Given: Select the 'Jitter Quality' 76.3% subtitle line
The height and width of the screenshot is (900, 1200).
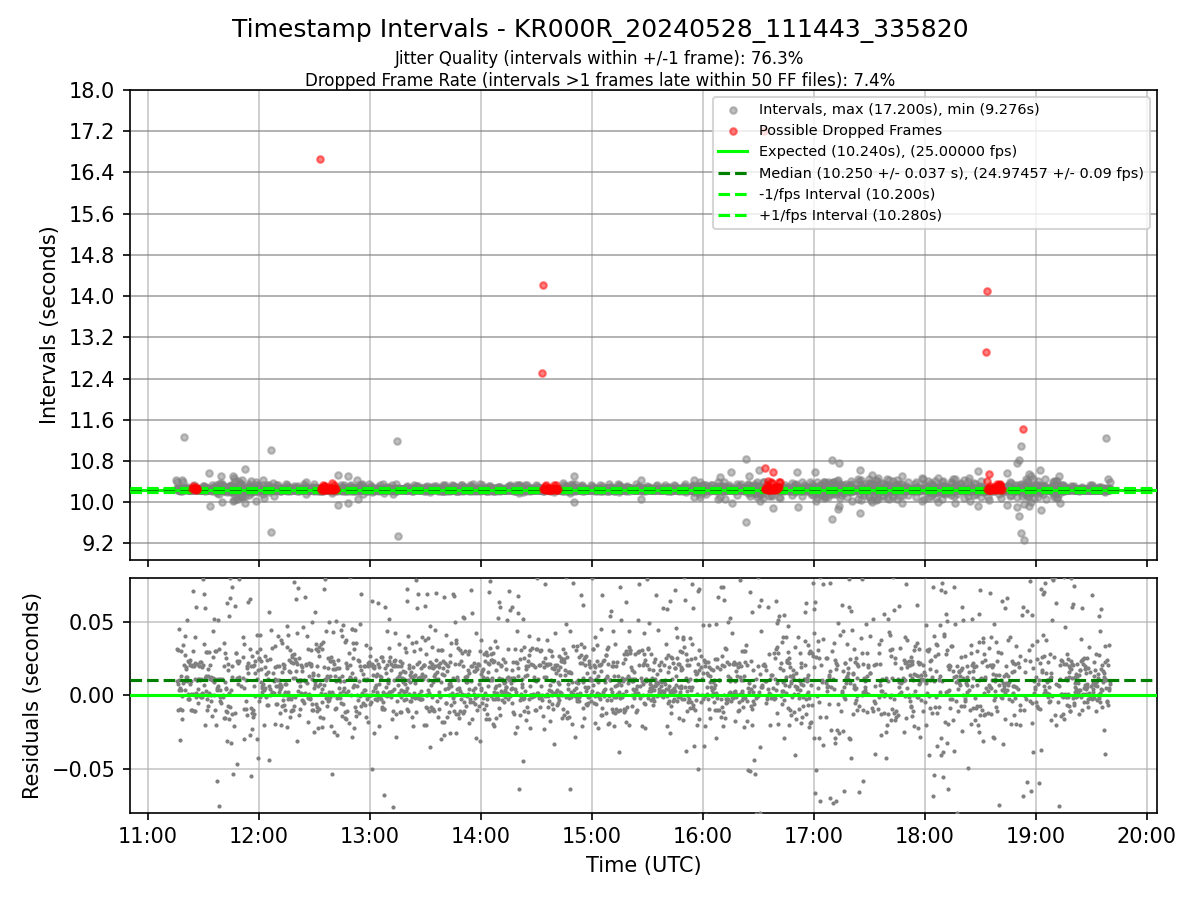Looking at the screenshot, I should [599, 59].
